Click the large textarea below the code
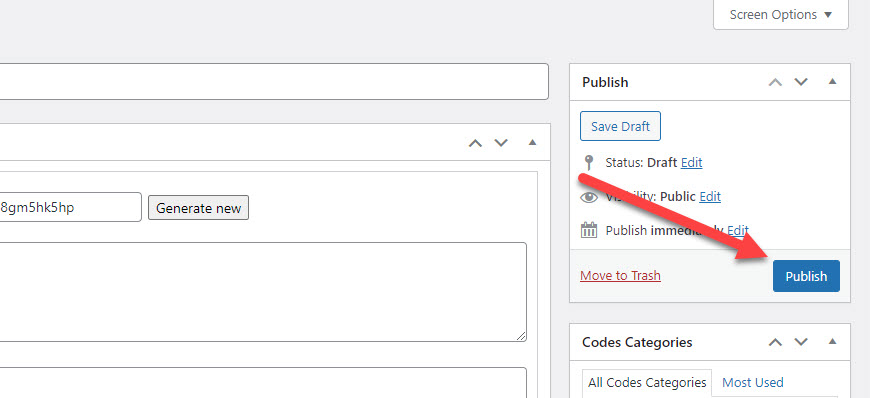The image size is (870, 398). [x=263, y=292]
